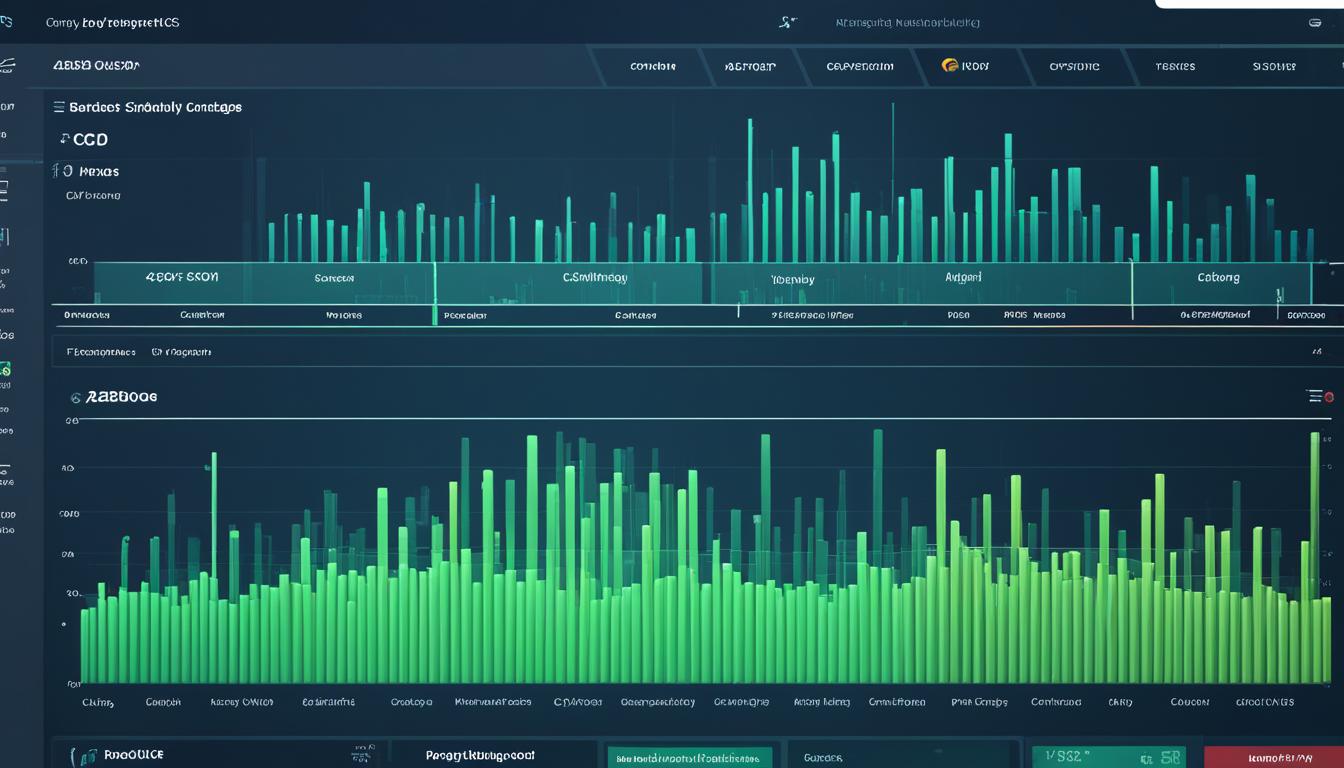Switch to the first tab in the top tab row

(x=652, y=66)
